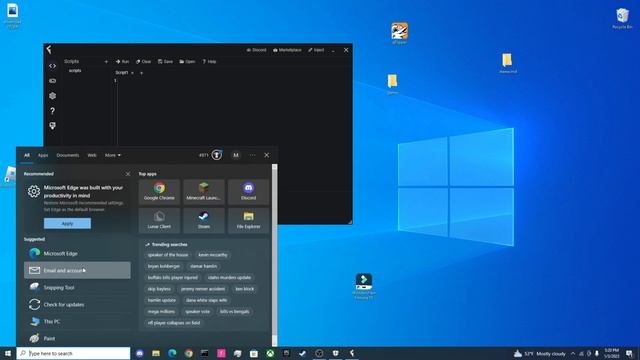Switch to the All search tab
This screenshot has height=360, width=640.
(x=27, y=155)
